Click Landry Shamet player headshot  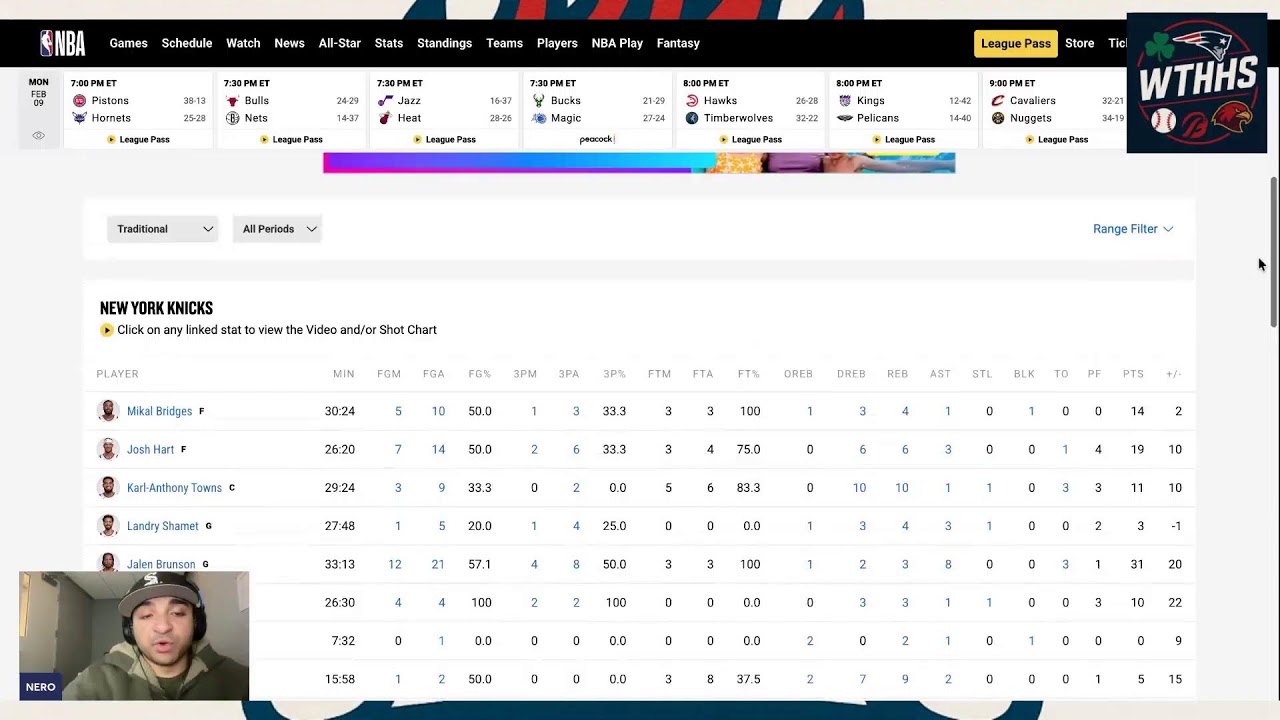tap(108, 525)
